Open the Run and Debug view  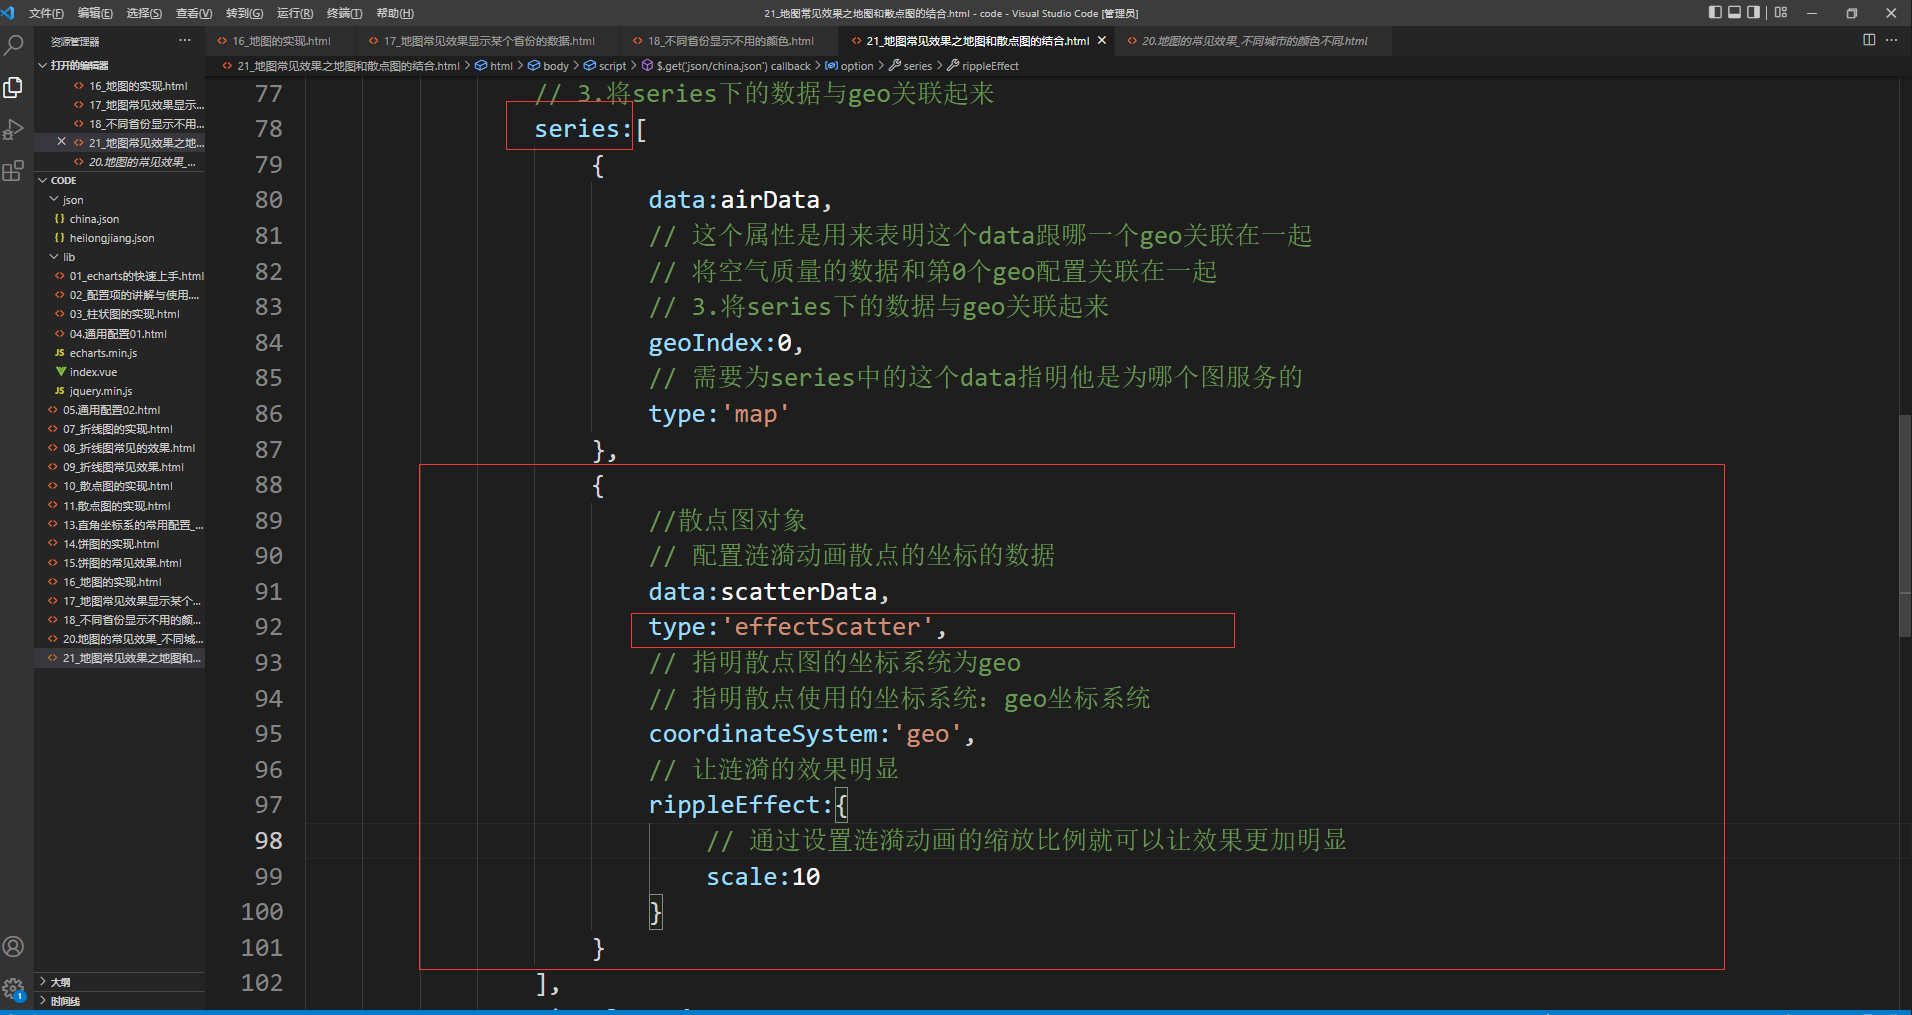tap(14, 130)
